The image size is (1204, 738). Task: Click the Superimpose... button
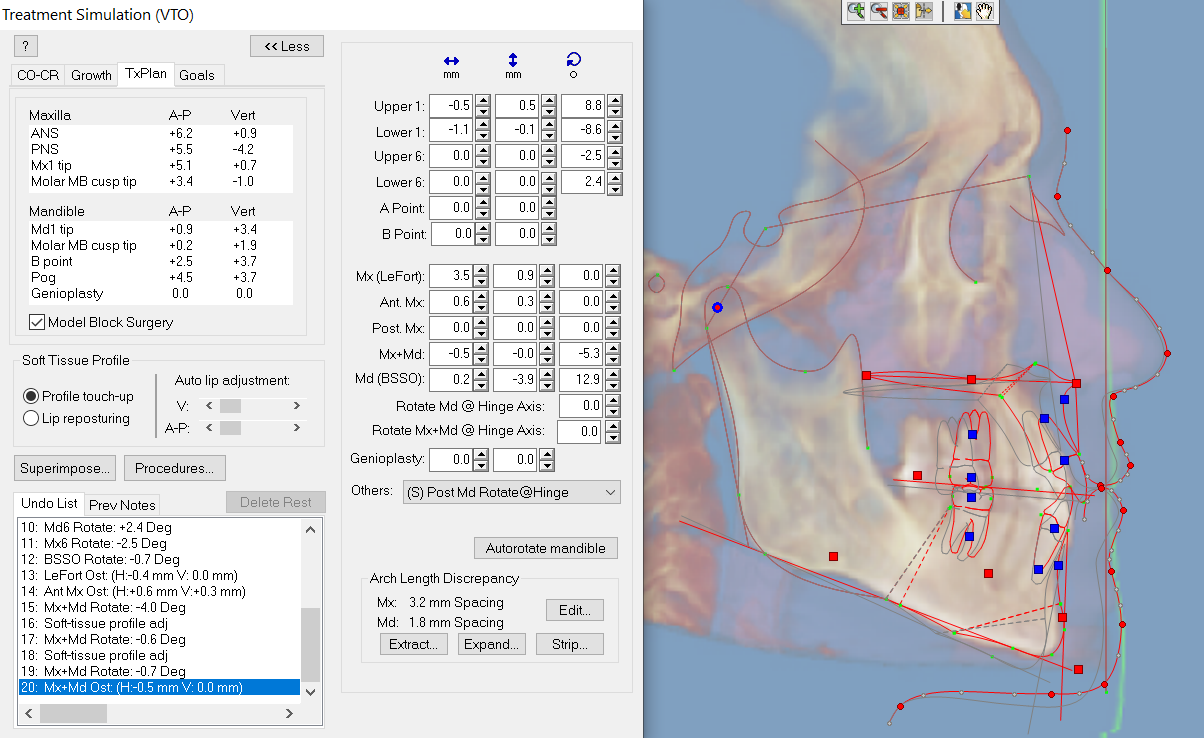[x=65, y=468]
